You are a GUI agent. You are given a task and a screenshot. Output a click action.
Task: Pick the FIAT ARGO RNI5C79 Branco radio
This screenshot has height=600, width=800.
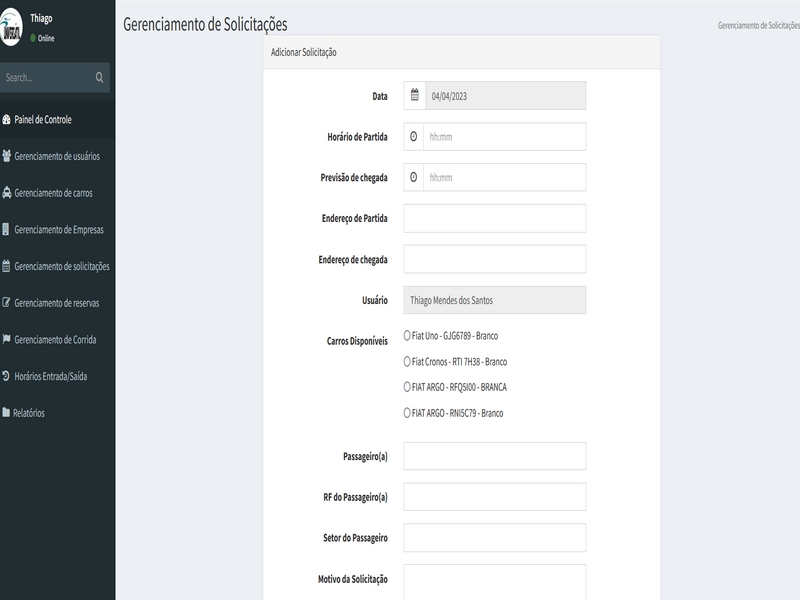tap(407, 413)
